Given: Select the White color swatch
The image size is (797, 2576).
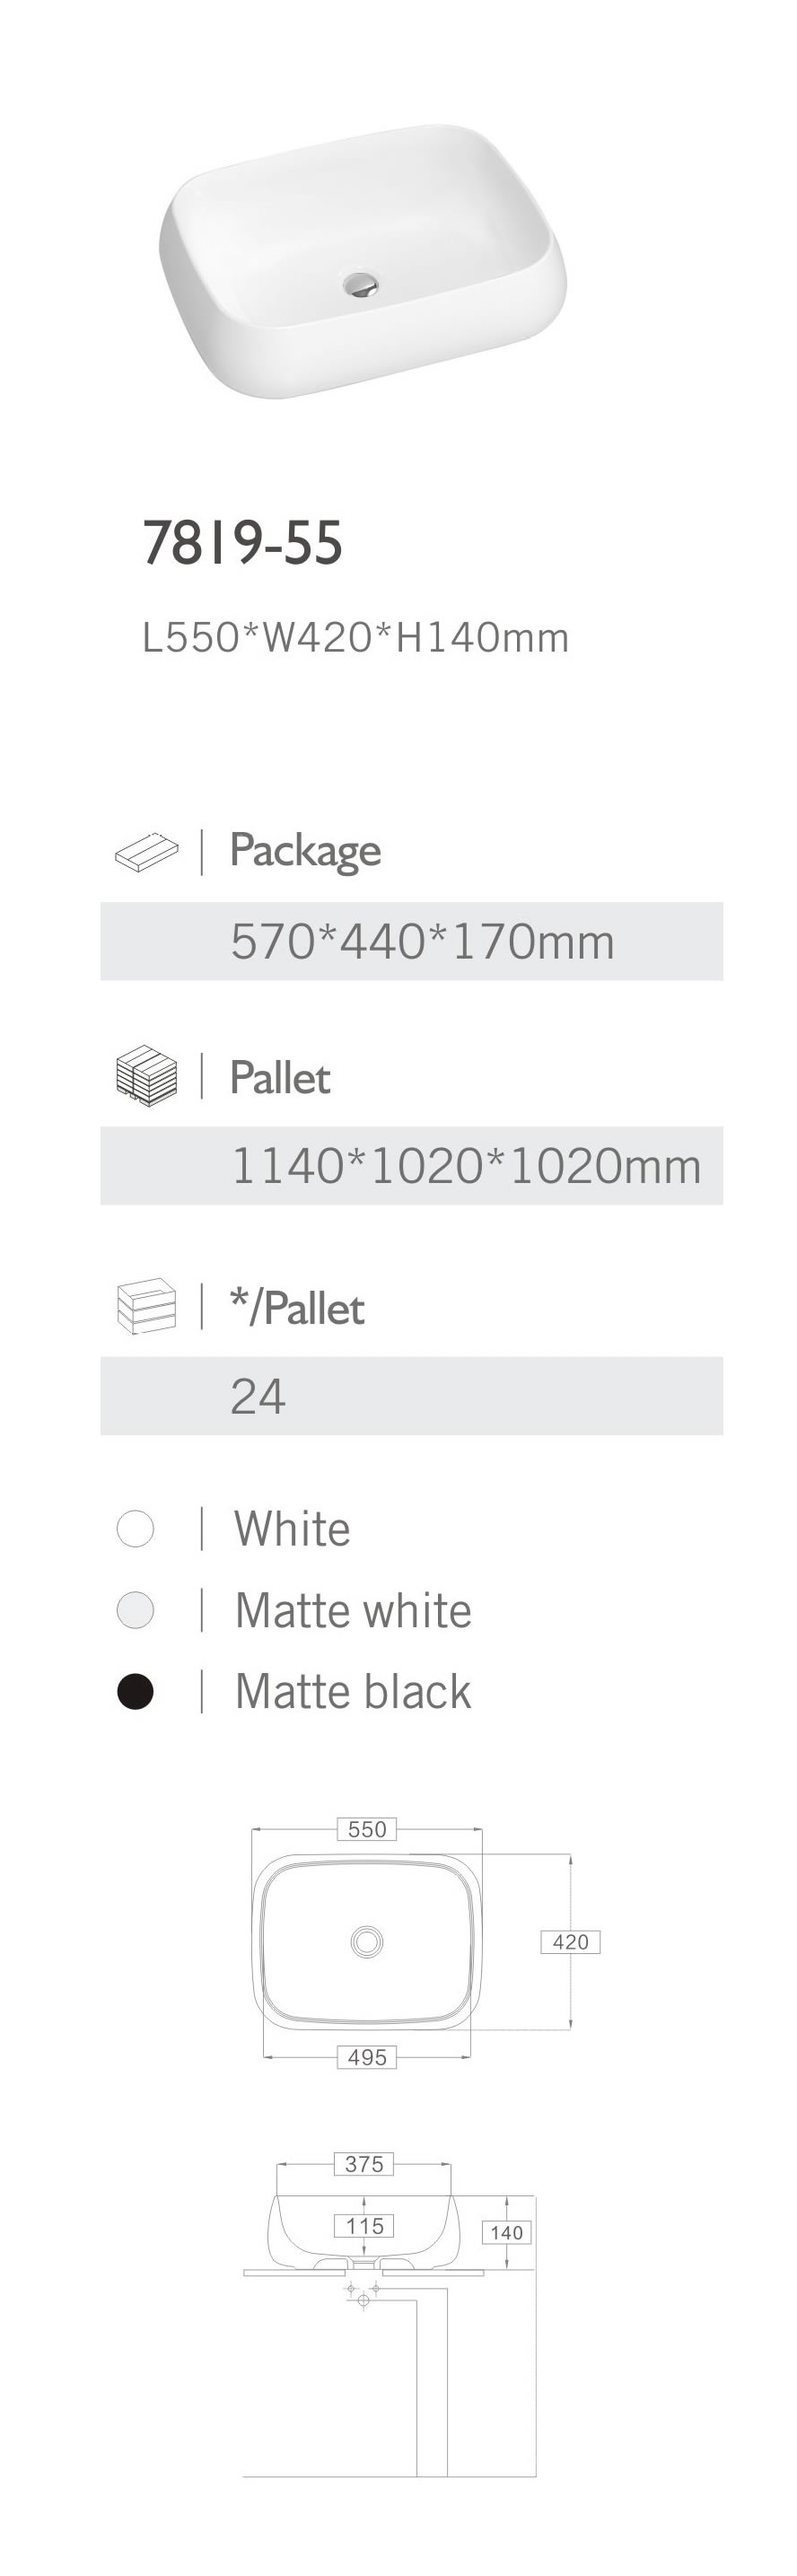Looking at the screenshot, I should pyautogui.click(x=135, y=1529).
